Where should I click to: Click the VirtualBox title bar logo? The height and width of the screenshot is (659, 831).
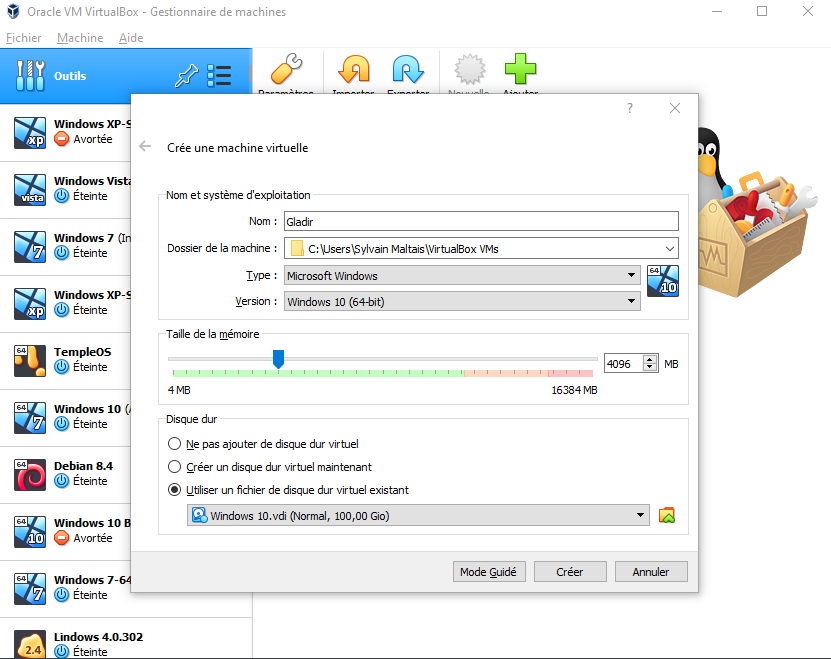click(13, 11)
